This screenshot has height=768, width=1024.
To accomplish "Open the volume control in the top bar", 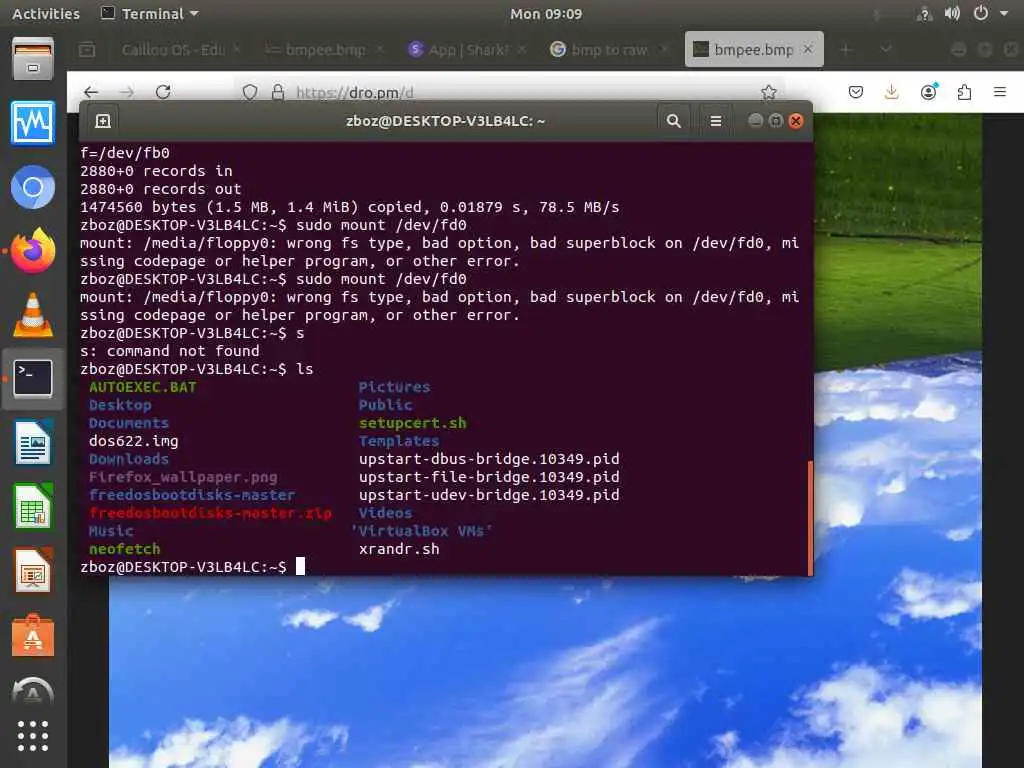I will [952, 13].
